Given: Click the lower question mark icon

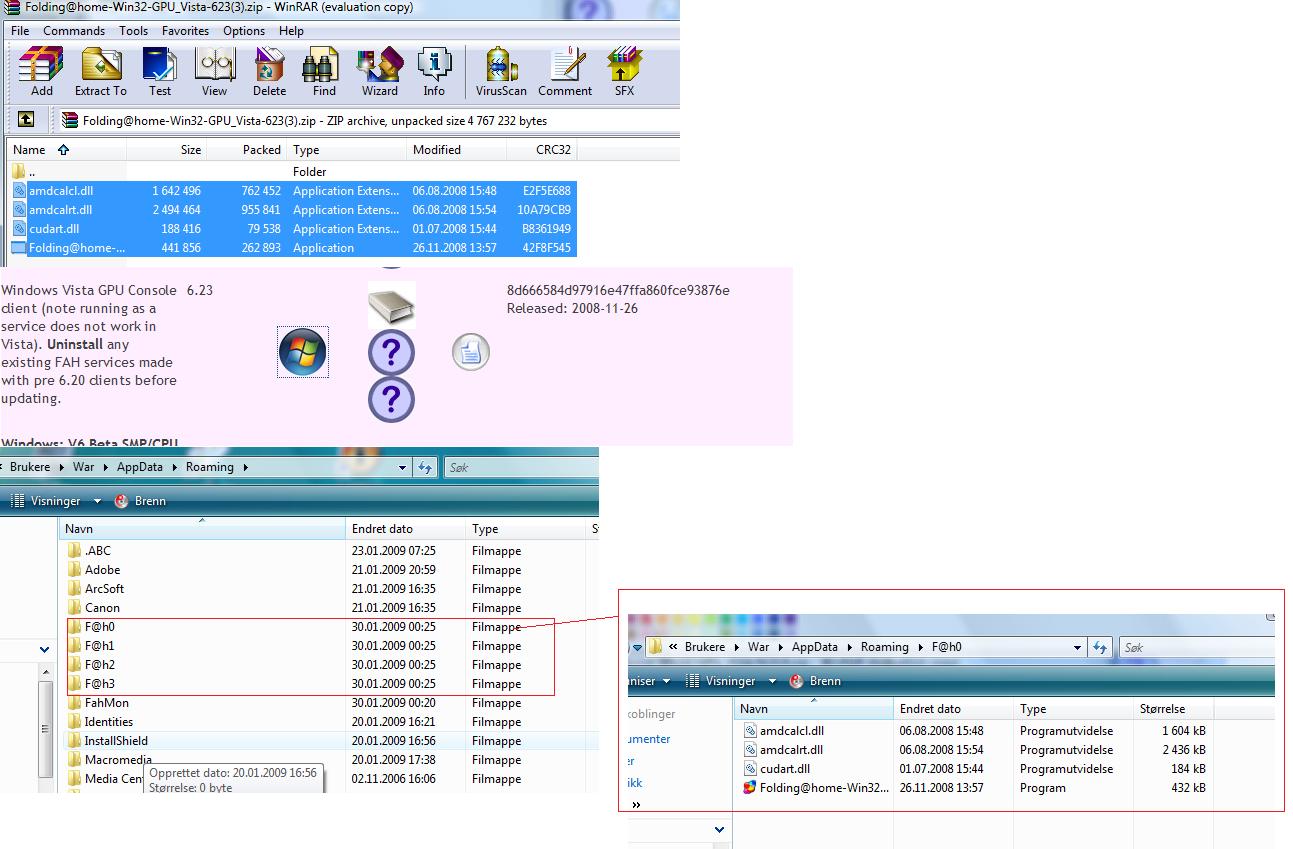Looking at the screenshot, I should click(391, 400).
